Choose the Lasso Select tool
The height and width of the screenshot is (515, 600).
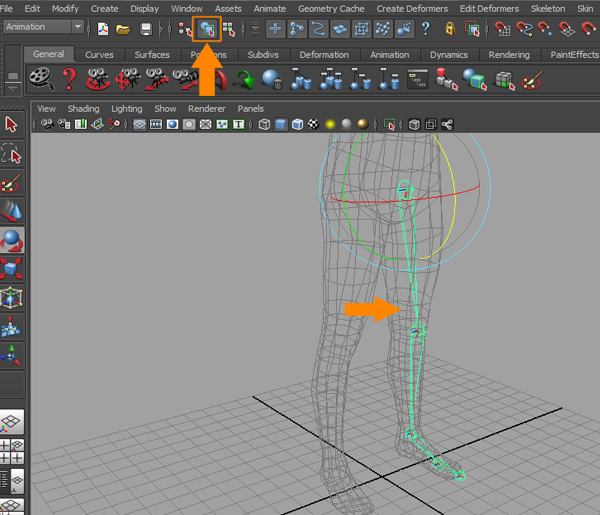pyautogui.click(x=11, y=153)
